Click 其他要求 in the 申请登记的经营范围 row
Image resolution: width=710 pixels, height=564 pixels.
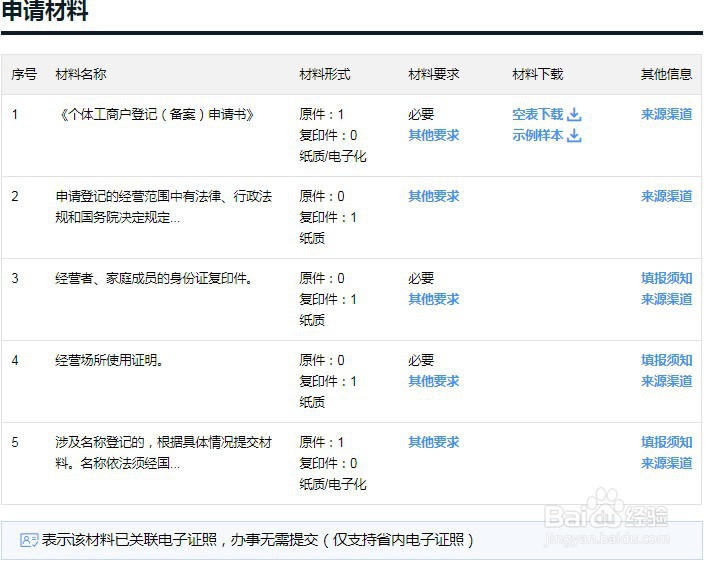pyautogui.click(x=434, y=196)
